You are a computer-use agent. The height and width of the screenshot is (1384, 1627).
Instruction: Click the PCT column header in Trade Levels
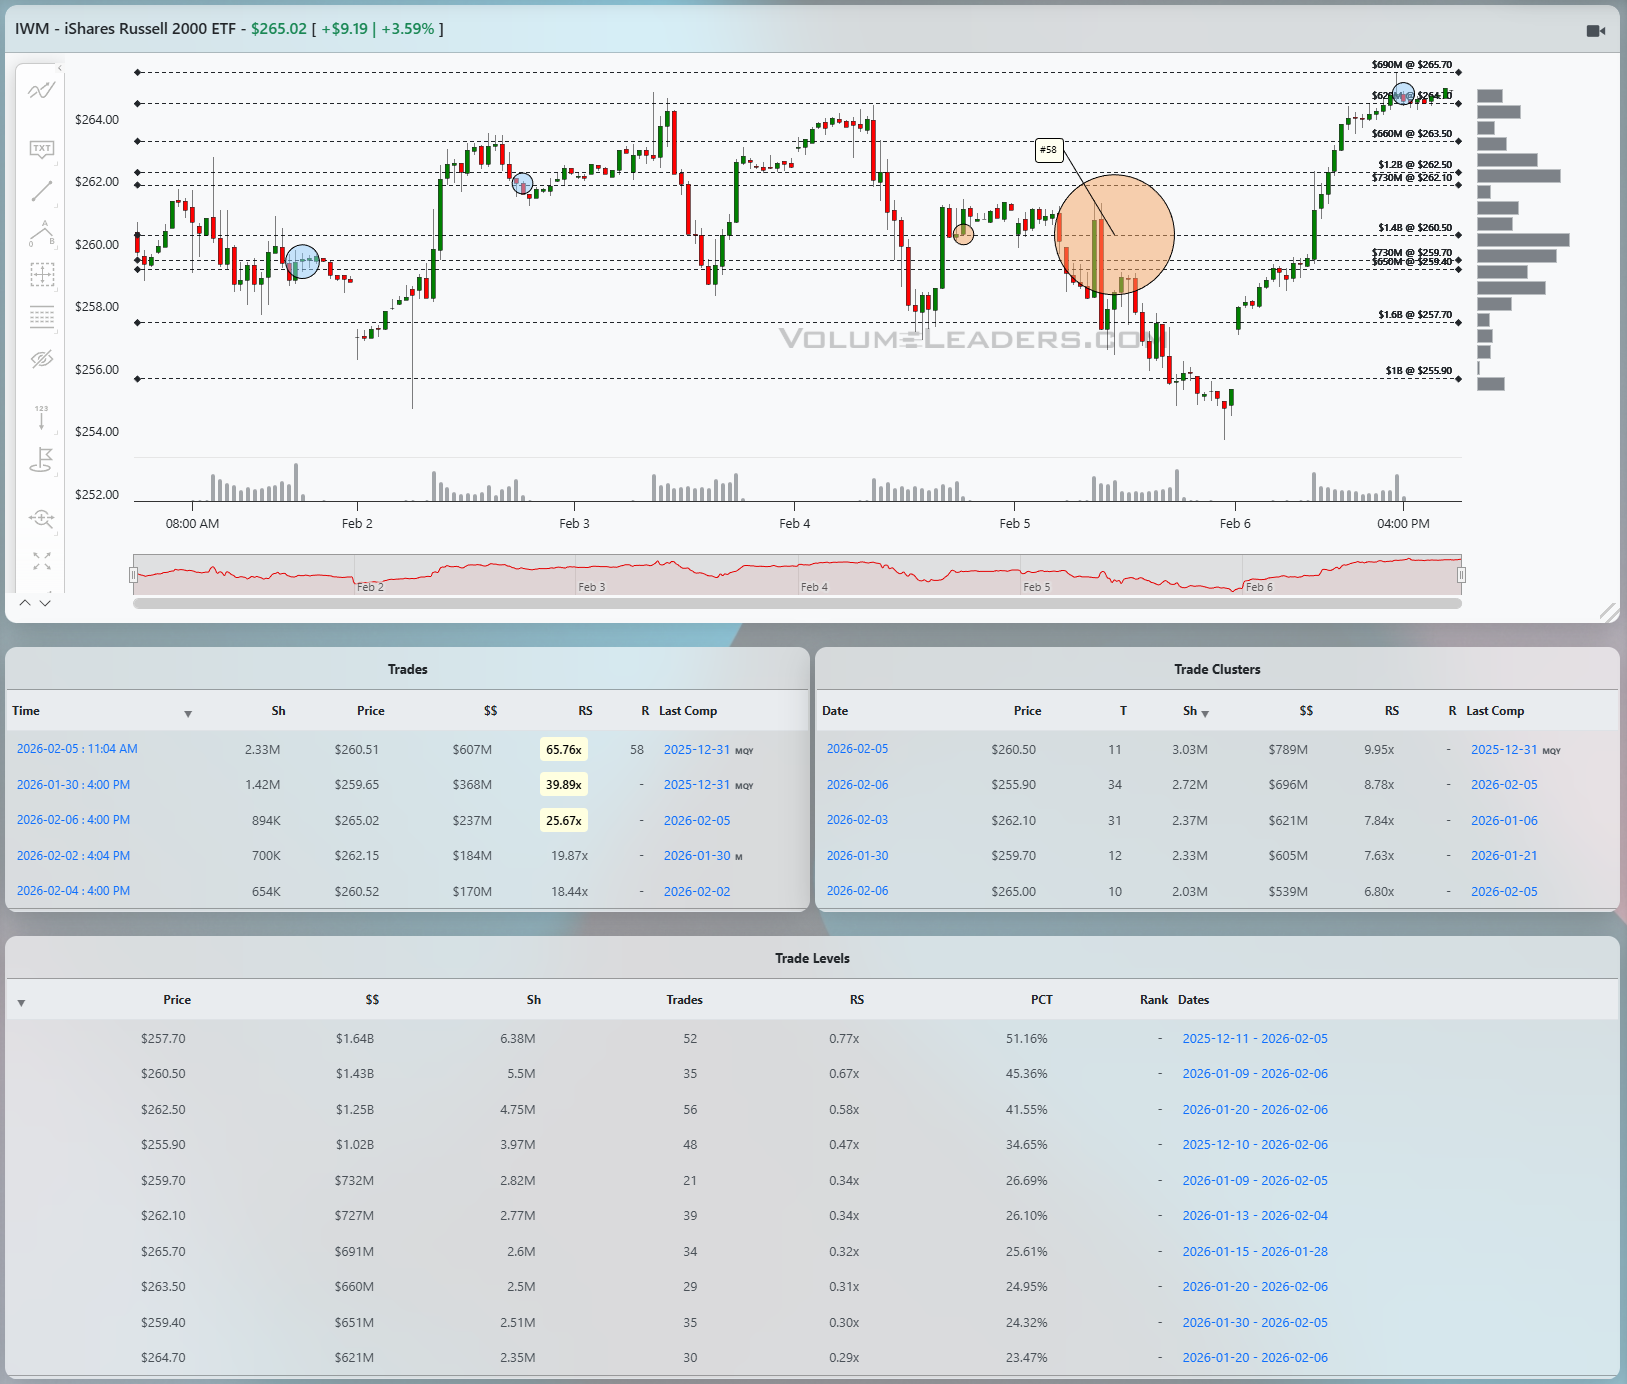[x=1041, y=1000]
